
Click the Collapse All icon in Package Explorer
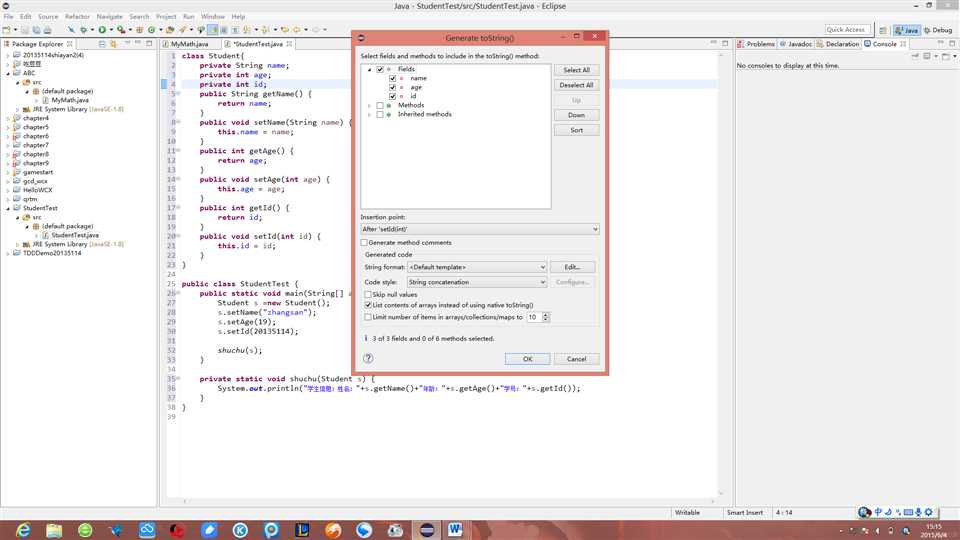(102, 44)
